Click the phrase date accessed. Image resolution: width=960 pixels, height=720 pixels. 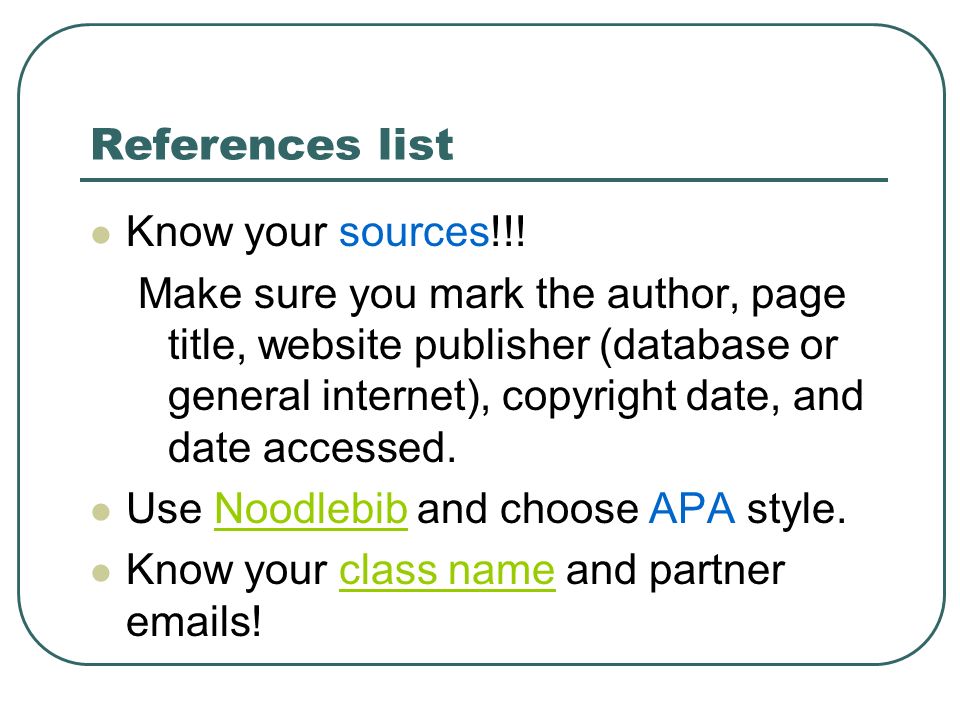coord(312,448)
